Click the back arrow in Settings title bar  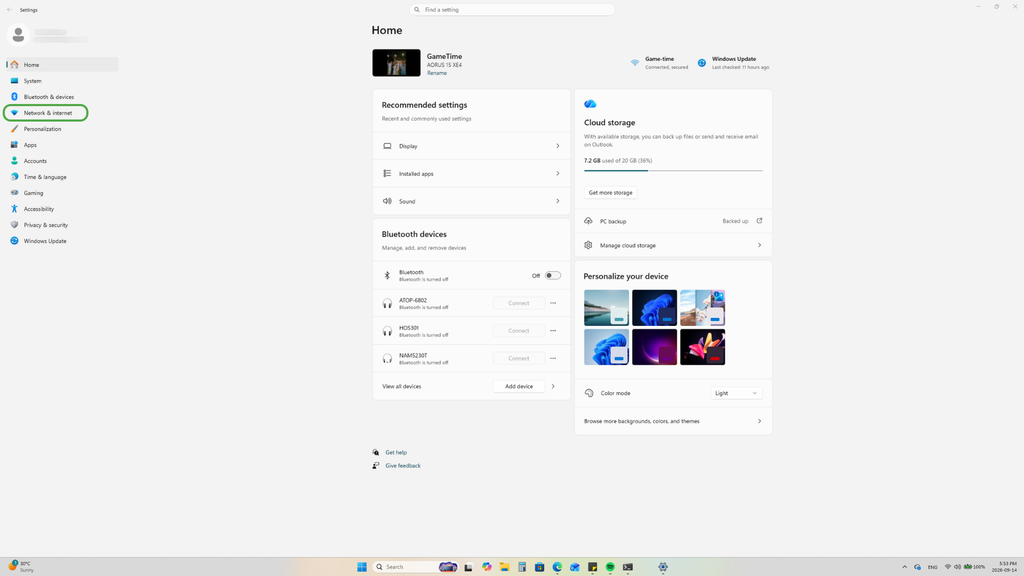coord(9,10)
